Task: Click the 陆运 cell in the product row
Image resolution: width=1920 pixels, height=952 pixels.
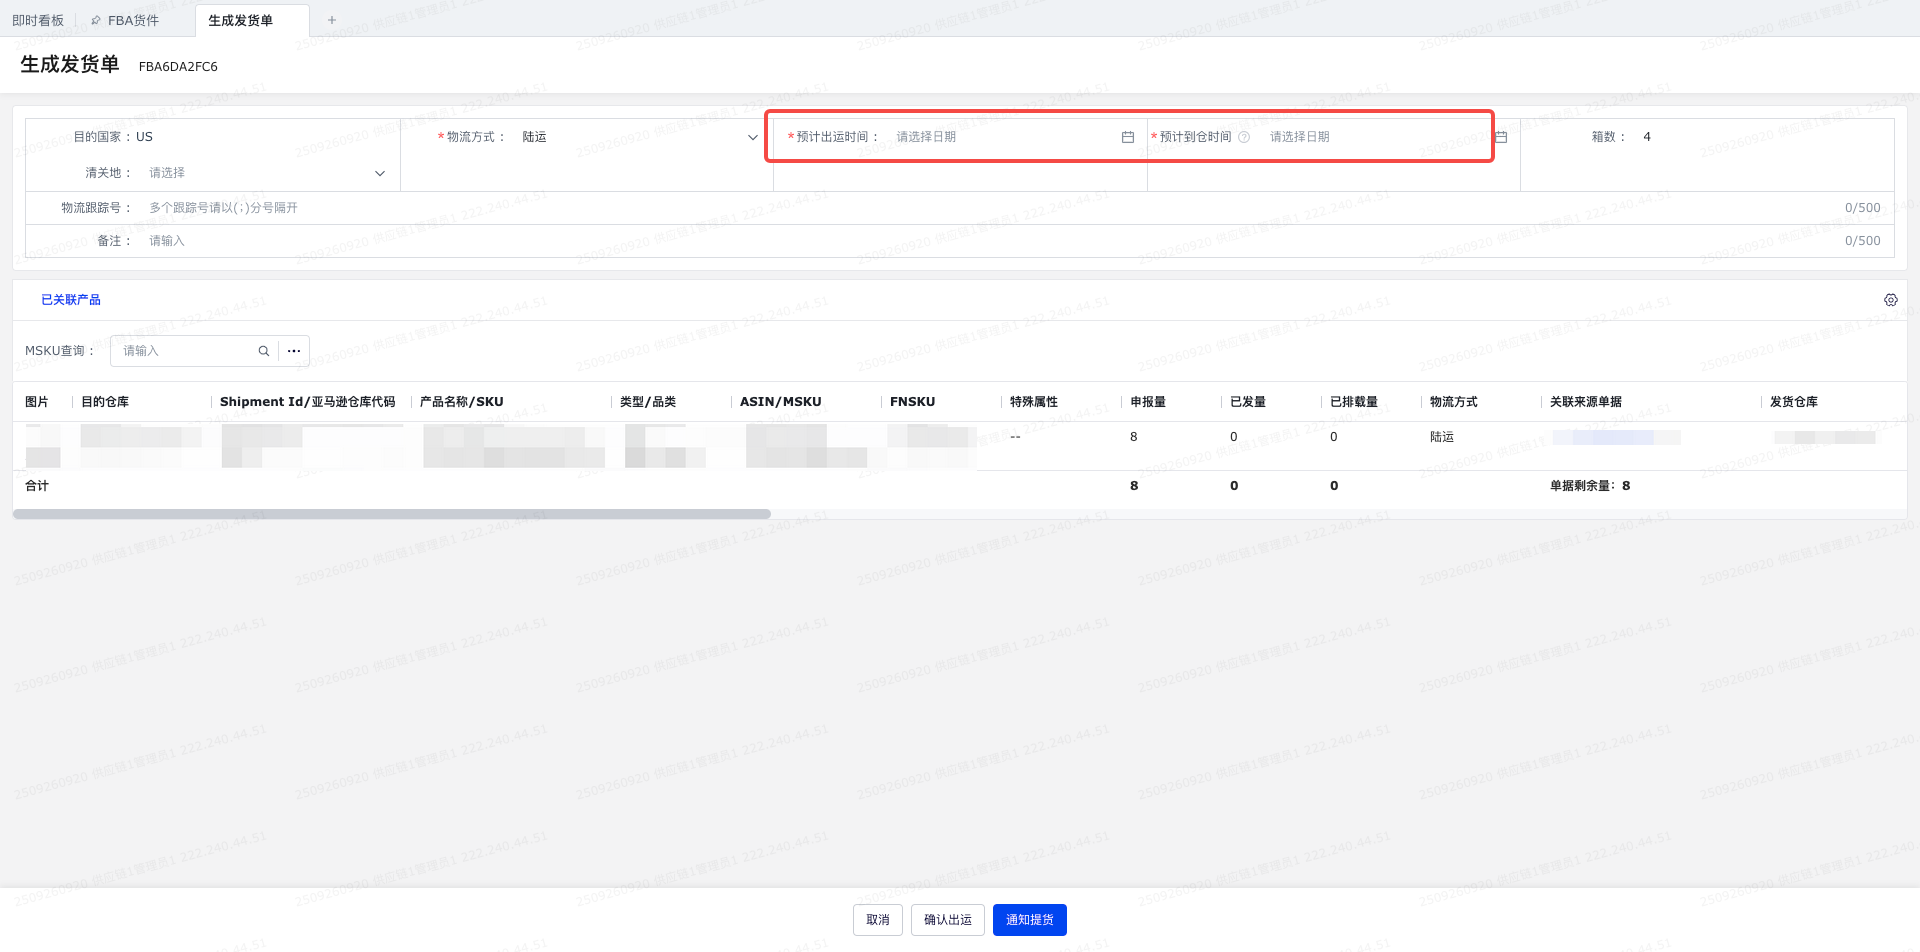Action: tap(1442, 437)
